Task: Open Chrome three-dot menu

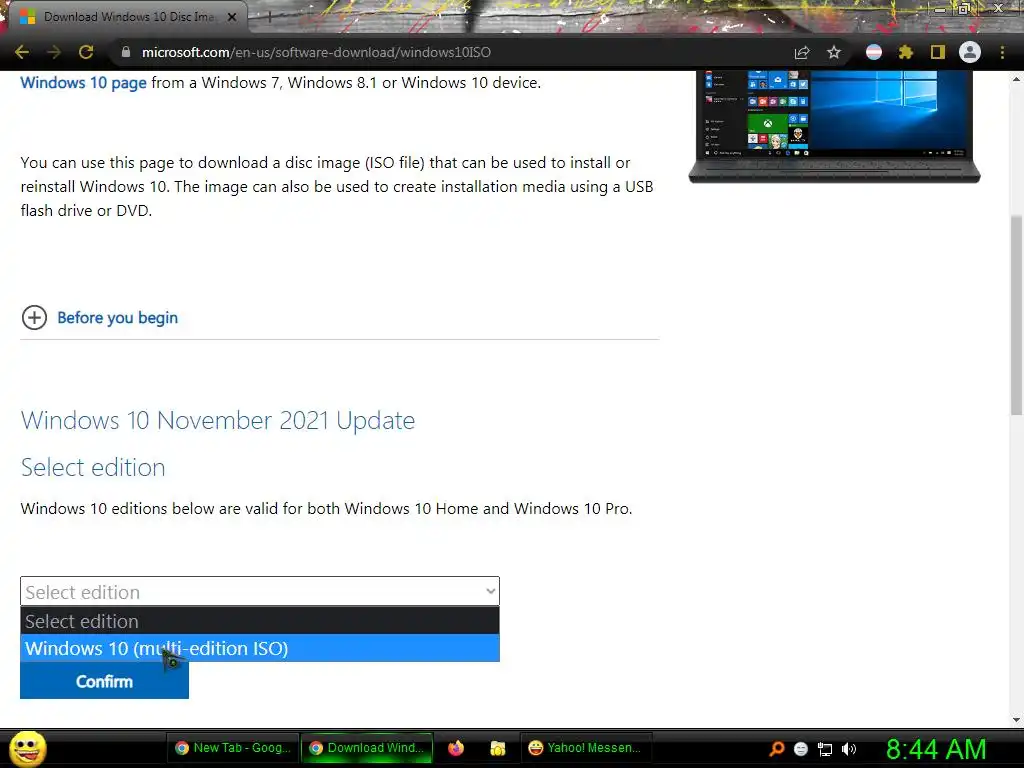Action: coord(1002,52)
